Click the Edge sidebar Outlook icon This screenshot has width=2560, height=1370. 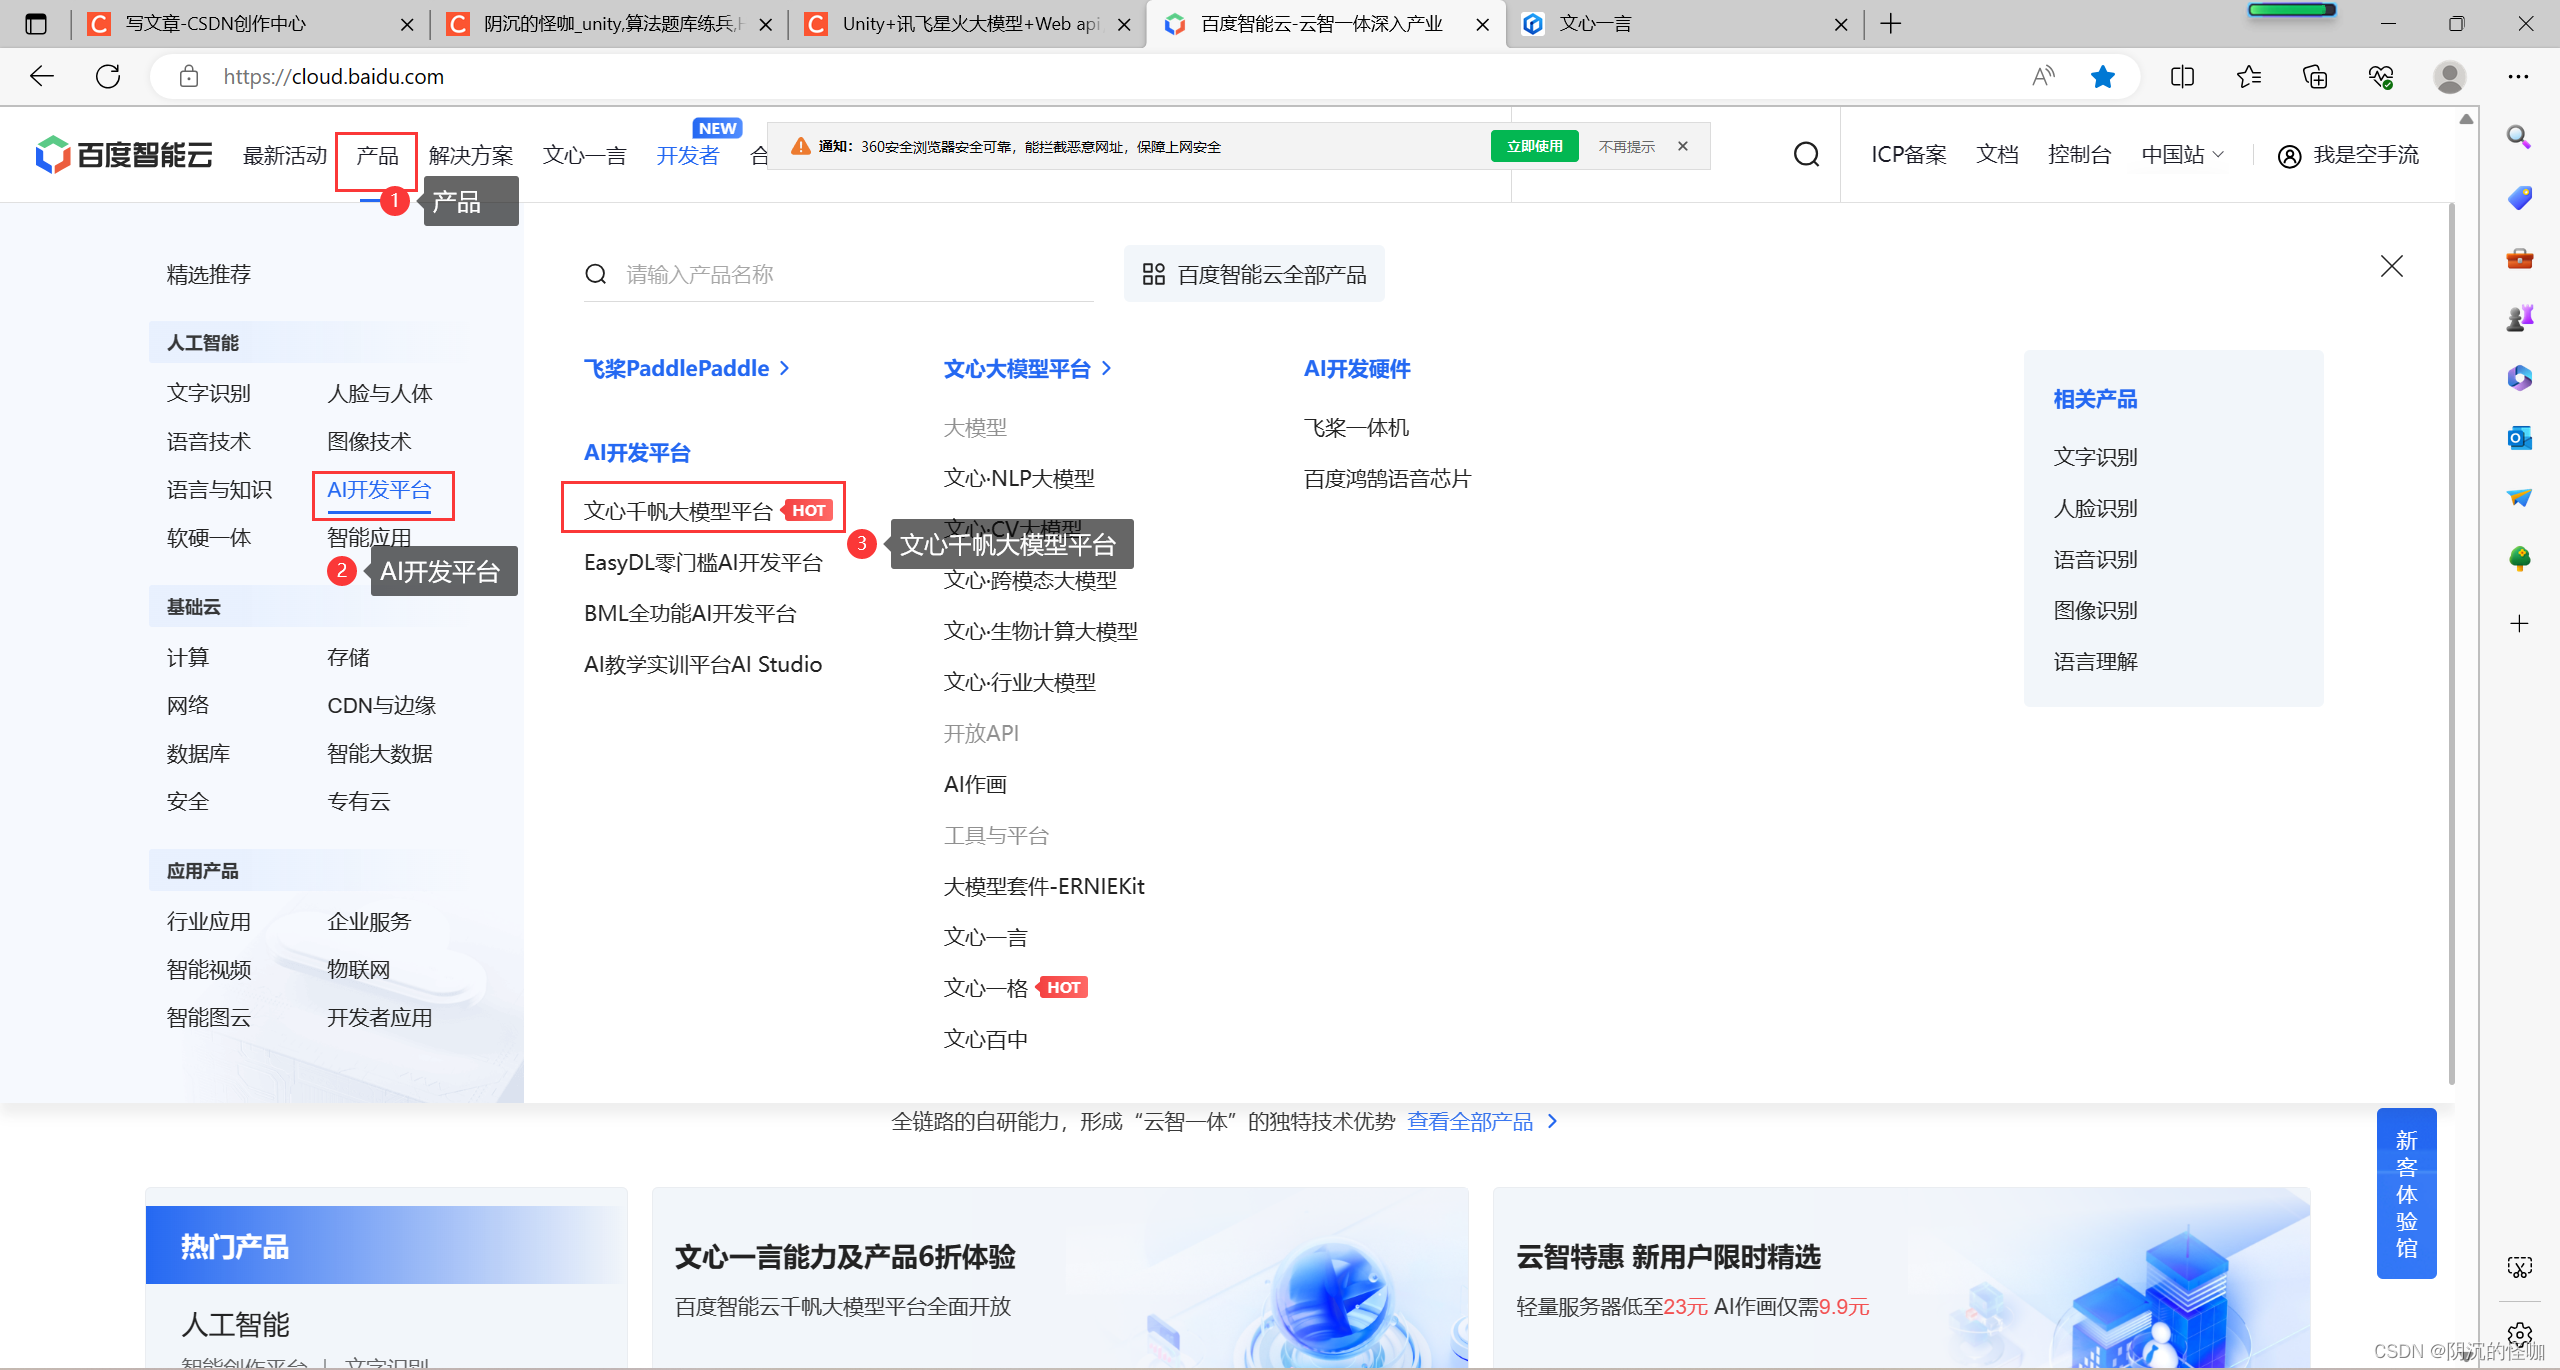[2519, 438]
